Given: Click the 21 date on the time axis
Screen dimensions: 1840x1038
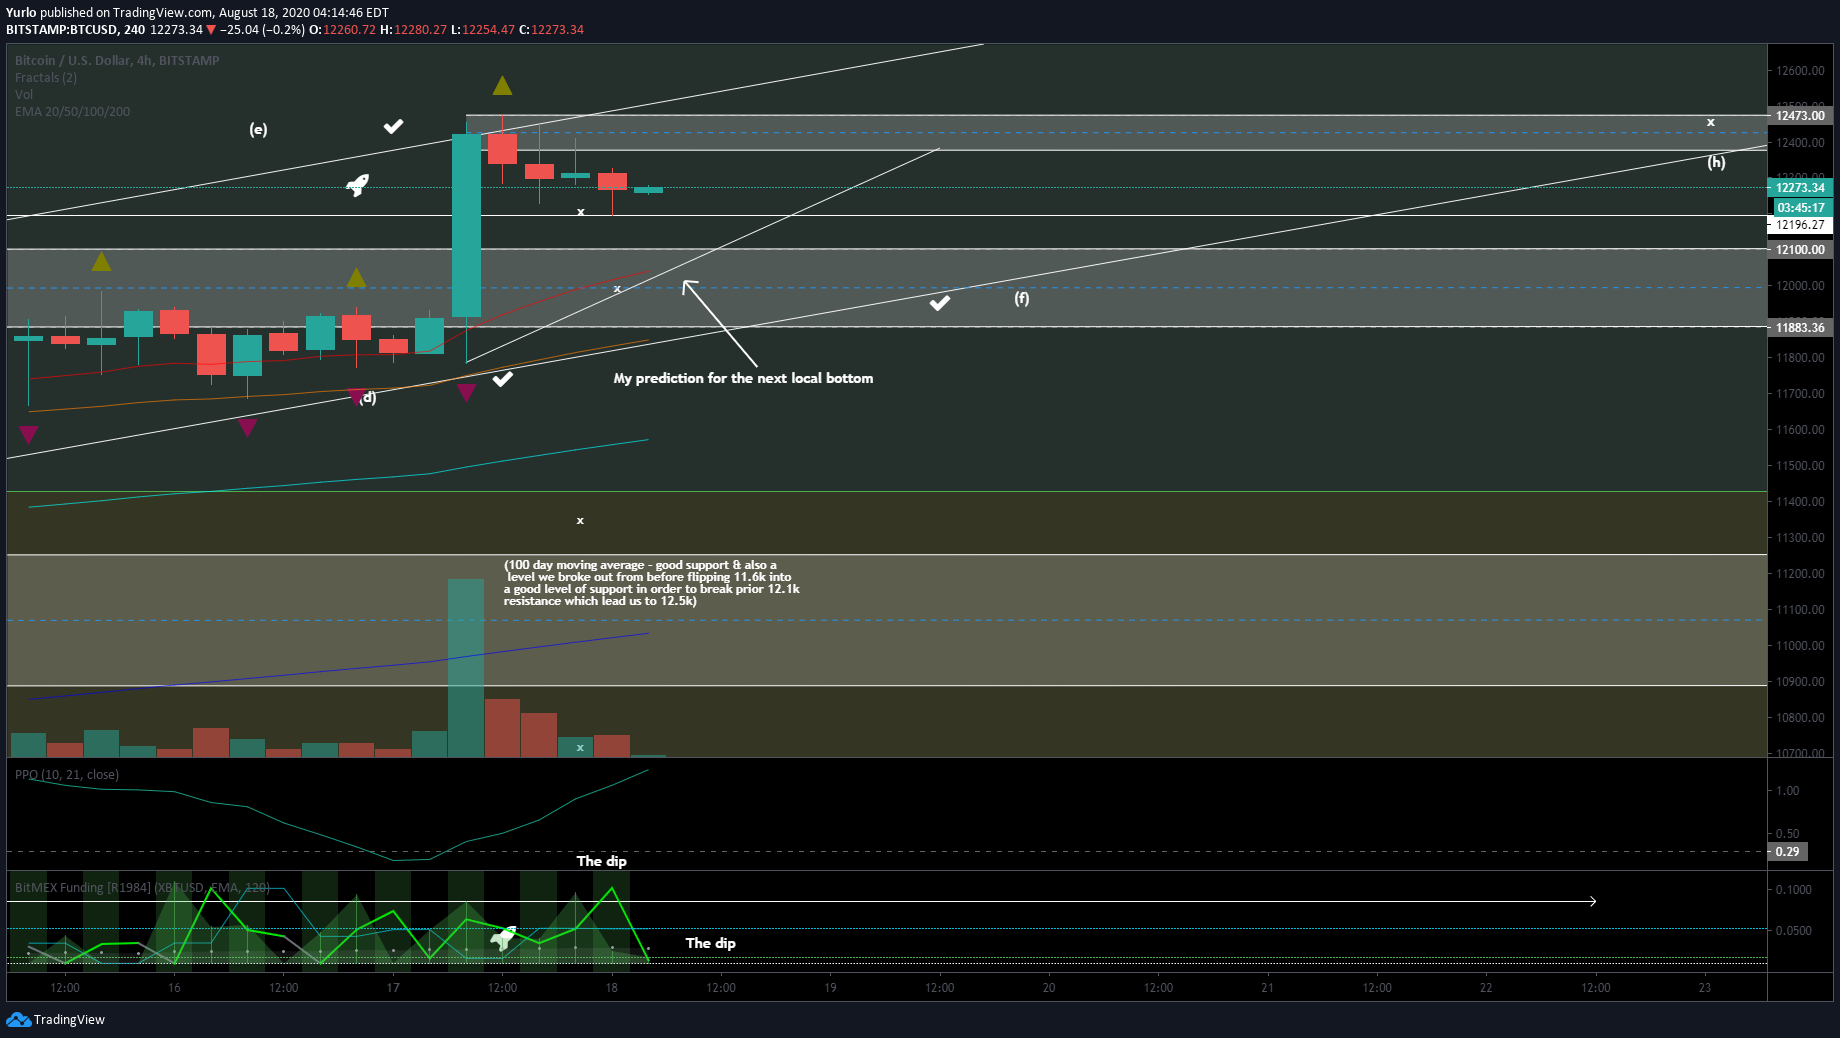Looking at the screenshot, I should point(1267,987).
